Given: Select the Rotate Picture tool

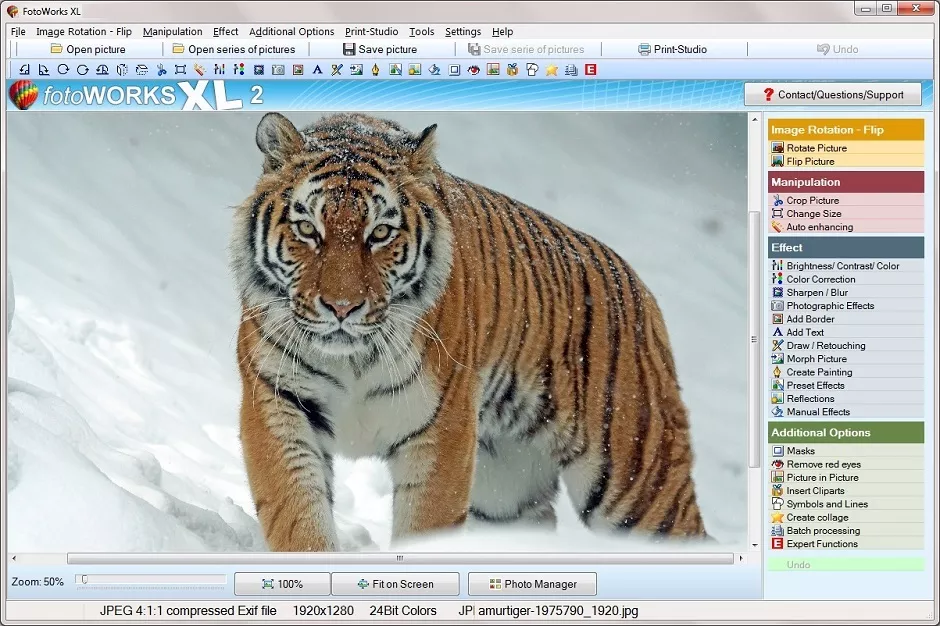Looking at the screenshot, I should 815,147.
